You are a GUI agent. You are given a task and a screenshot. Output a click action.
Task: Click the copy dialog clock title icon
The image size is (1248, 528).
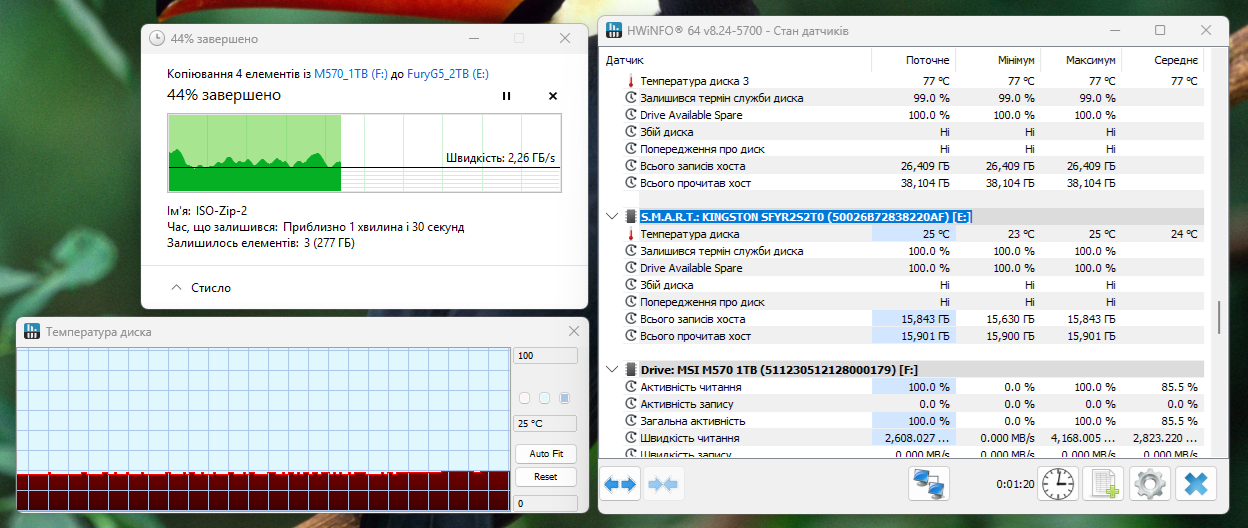(157, 39)
